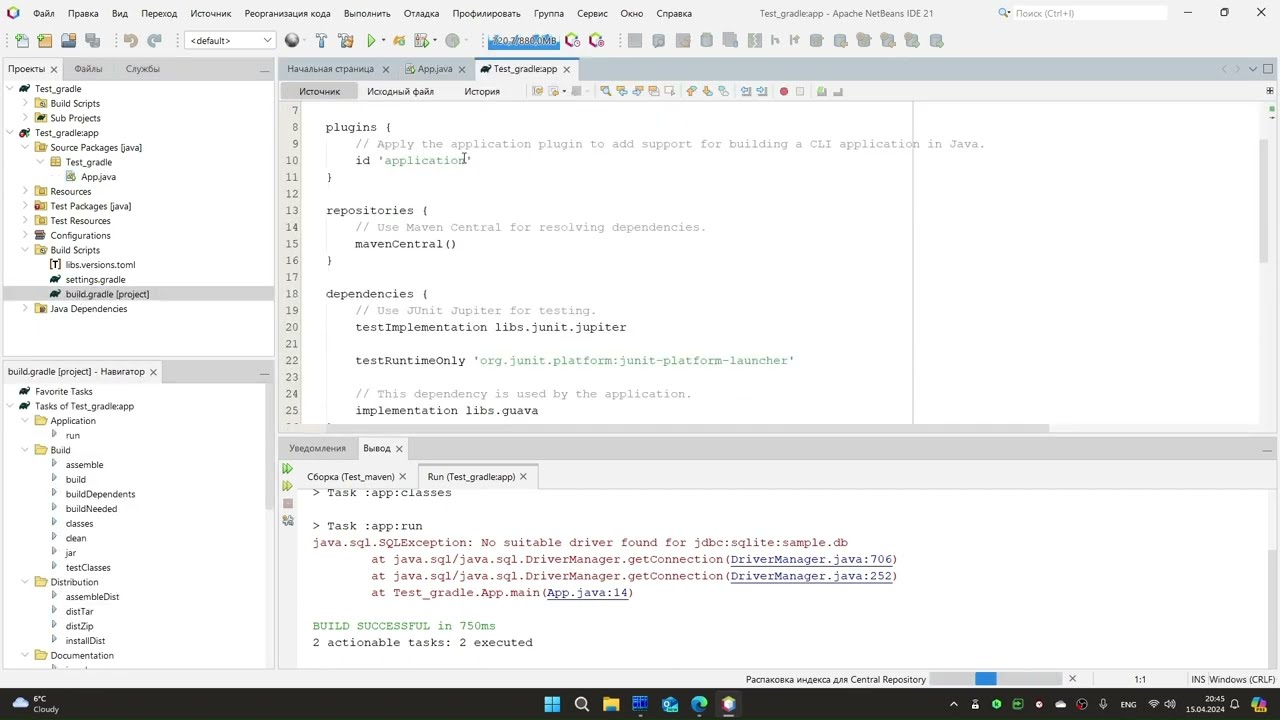Click the memory usage garbage collection bar

524,41
